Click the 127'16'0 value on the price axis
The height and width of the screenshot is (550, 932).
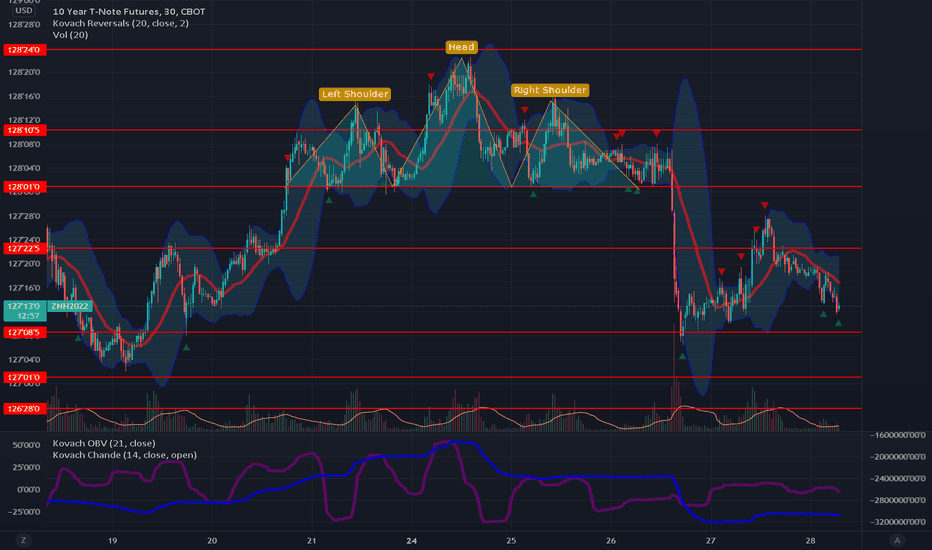point(24,288)
